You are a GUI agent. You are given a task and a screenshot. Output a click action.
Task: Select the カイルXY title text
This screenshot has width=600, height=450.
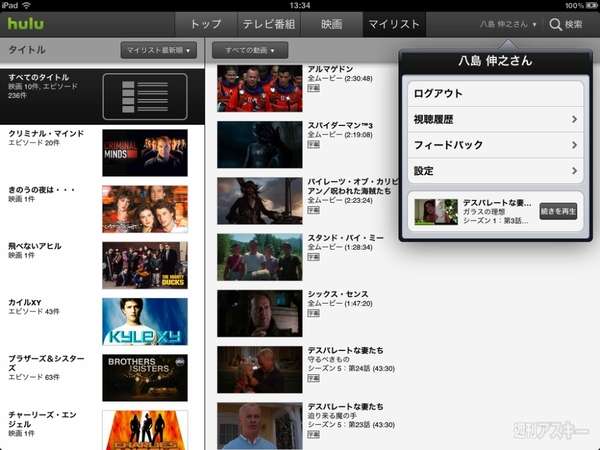(25, 302)
